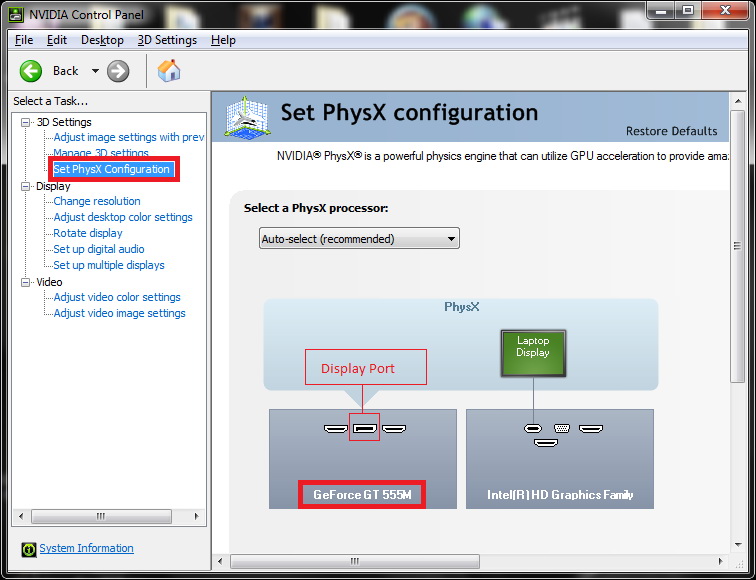Click task tree scroll left arrow

21,516
